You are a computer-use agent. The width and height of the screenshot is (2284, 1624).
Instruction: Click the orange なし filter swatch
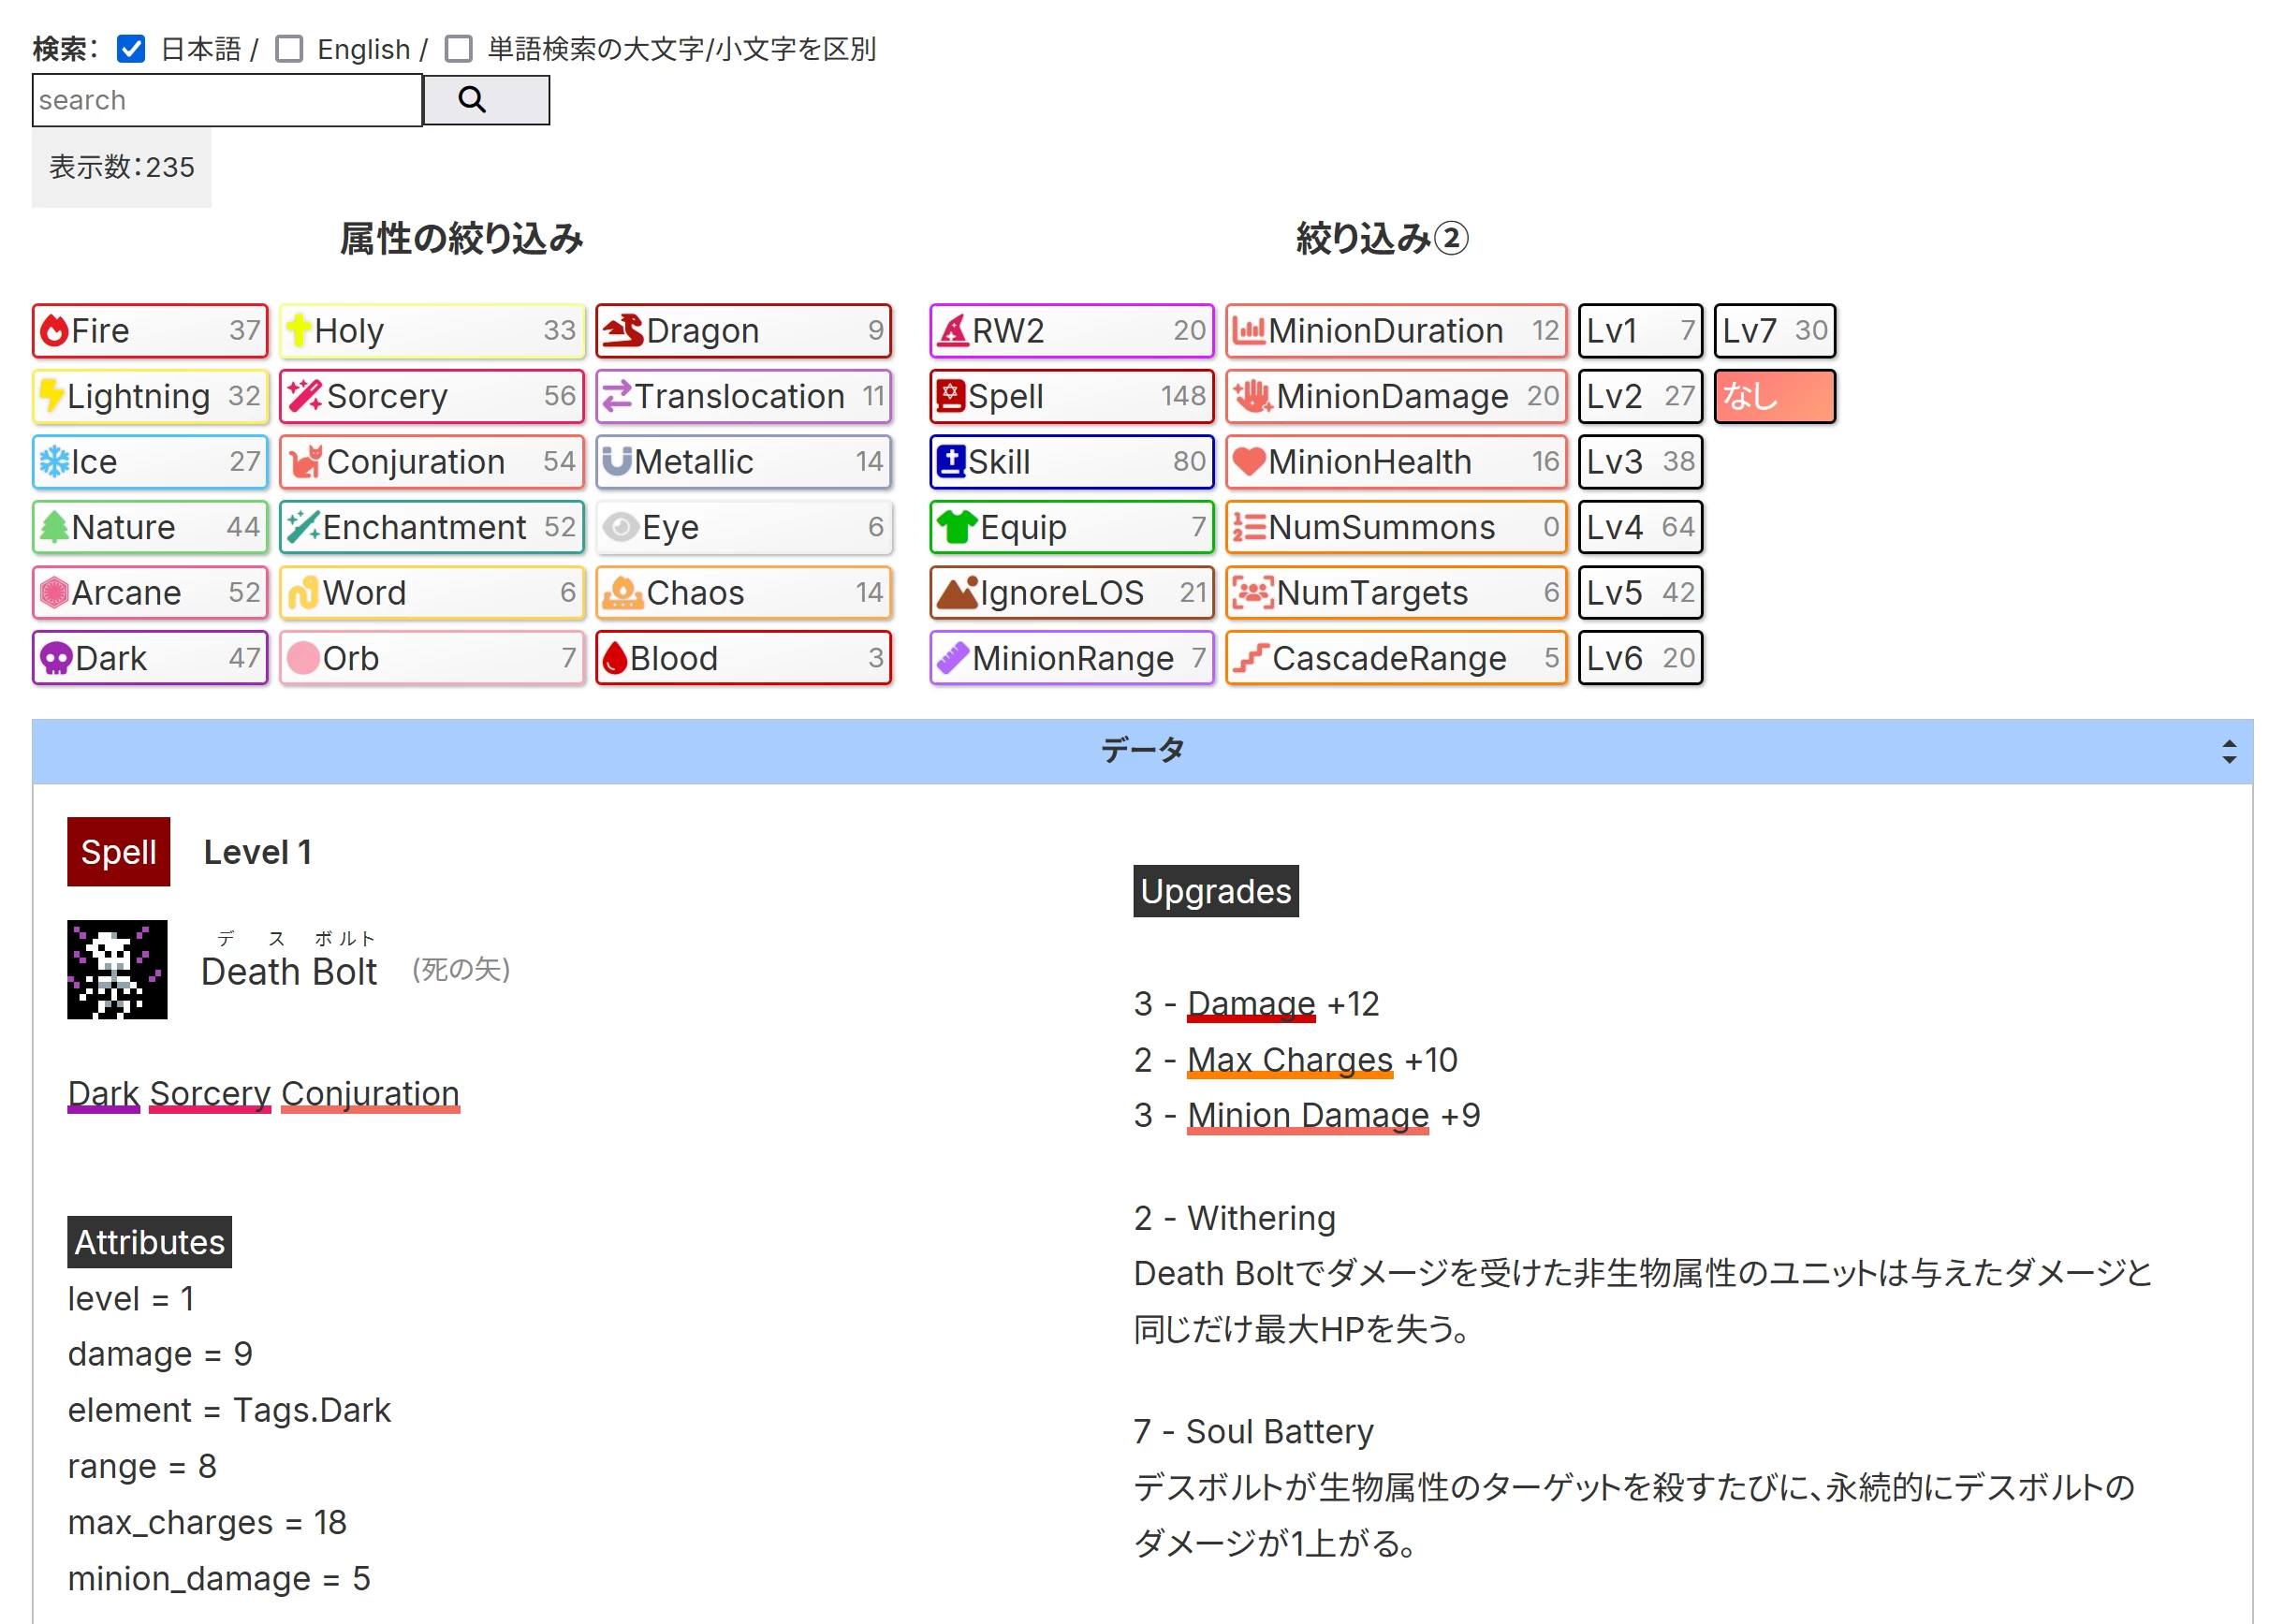(1774, 397)
